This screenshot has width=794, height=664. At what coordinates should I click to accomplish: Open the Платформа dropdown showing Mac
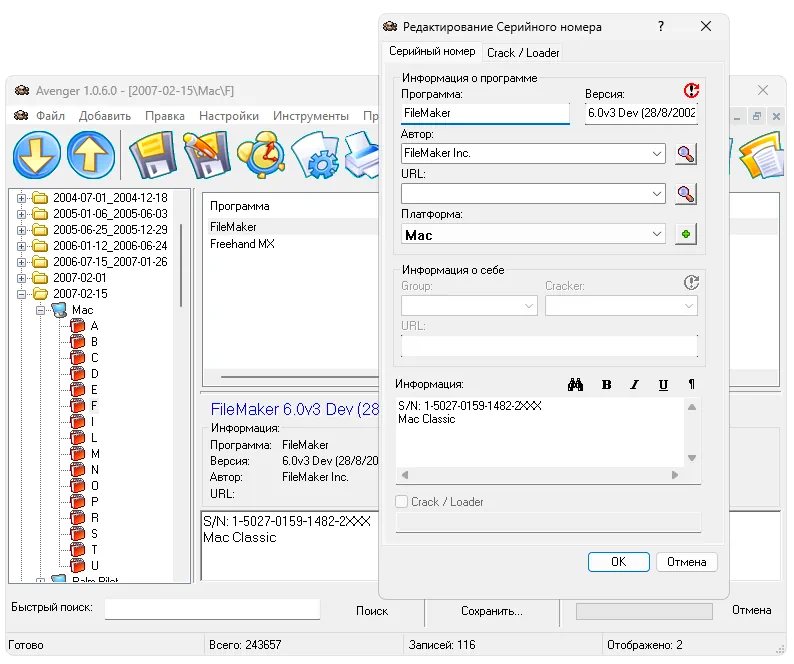click(x=656, y=234)
